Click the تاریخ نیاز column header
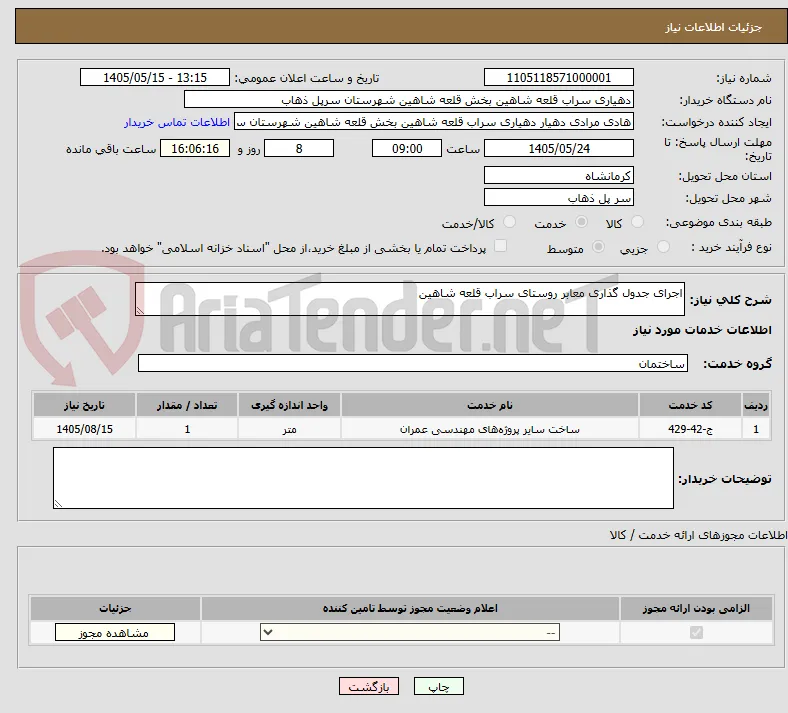This screenshot has height=713, width=788. coord(84,405)
